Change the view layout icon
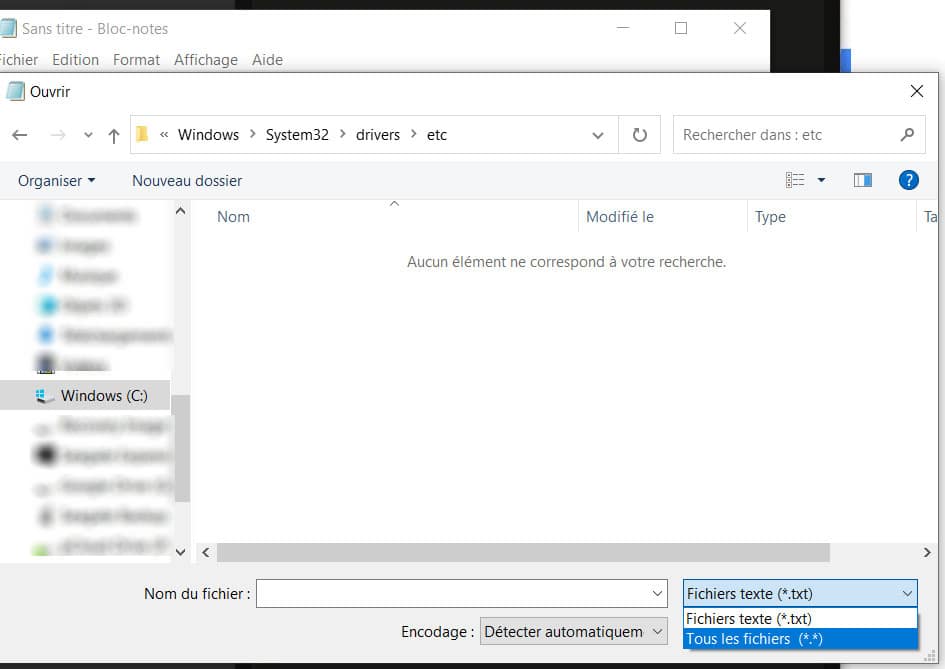Image resolution: width=945 pixels, height=669 pixels. pyautogui.click(x=795, y=180)
